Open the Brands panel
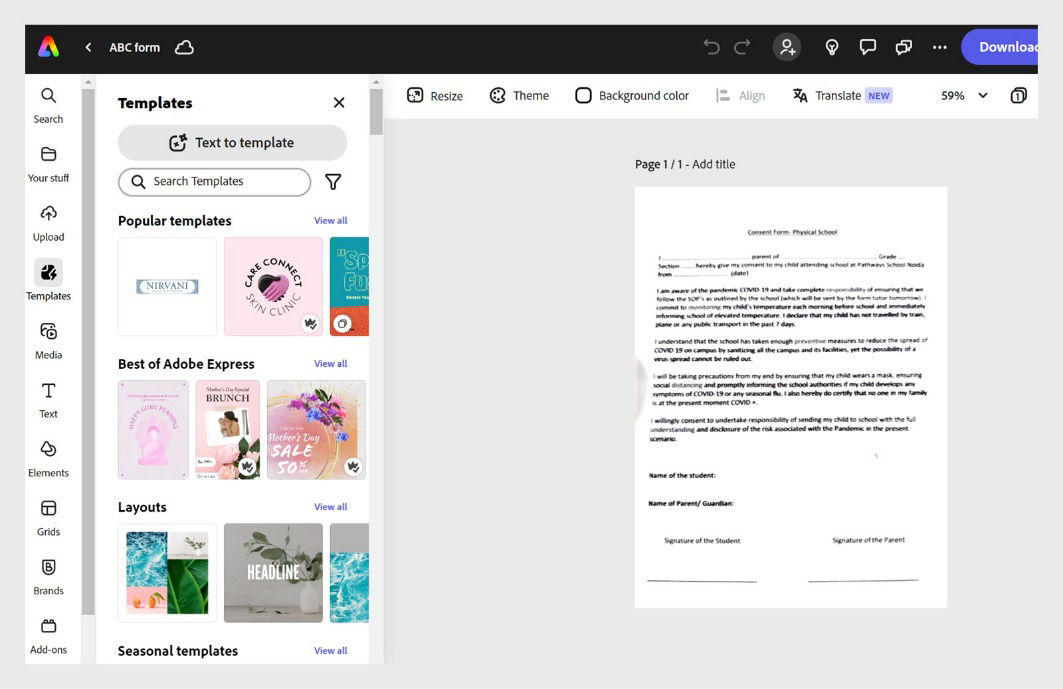This screenshot has height=689, width=1063. (x=48, y=574)
